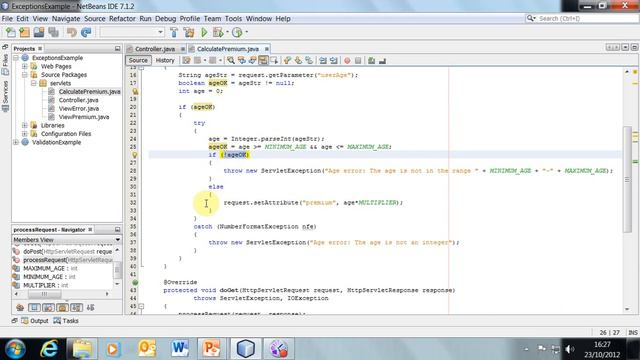Toggle Show Static Members filter in Navigator
This screenshot has width=640, height=360.
coord(48,307)
